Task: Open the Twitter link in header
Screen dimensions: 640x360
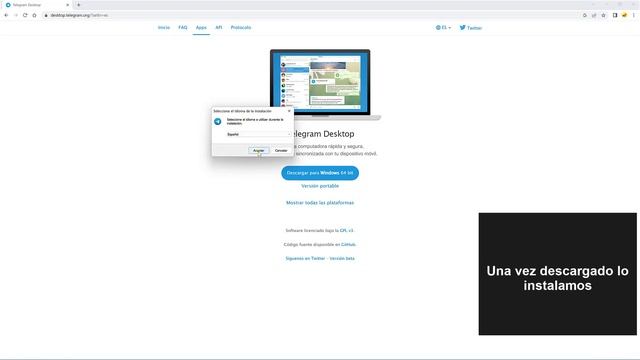Action: (471, 28)
